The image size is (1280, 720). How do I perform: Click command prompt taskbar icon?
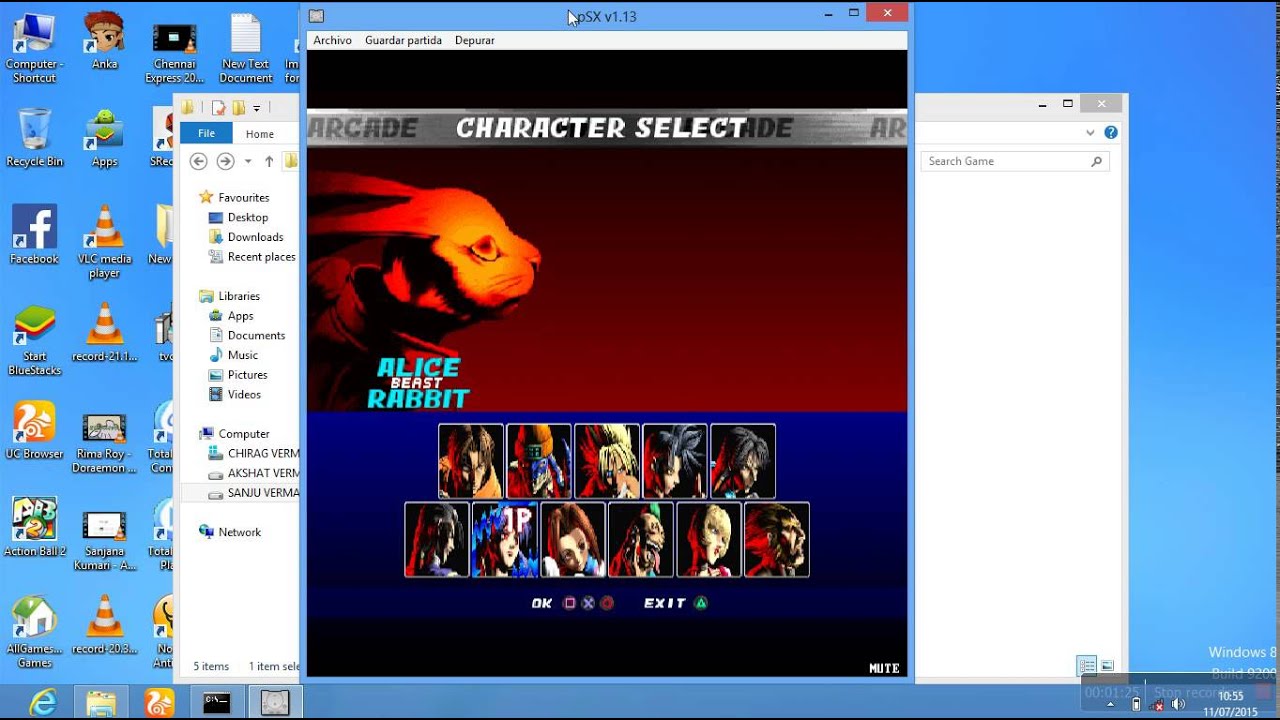pyautogui.click(x=217, y=703)
